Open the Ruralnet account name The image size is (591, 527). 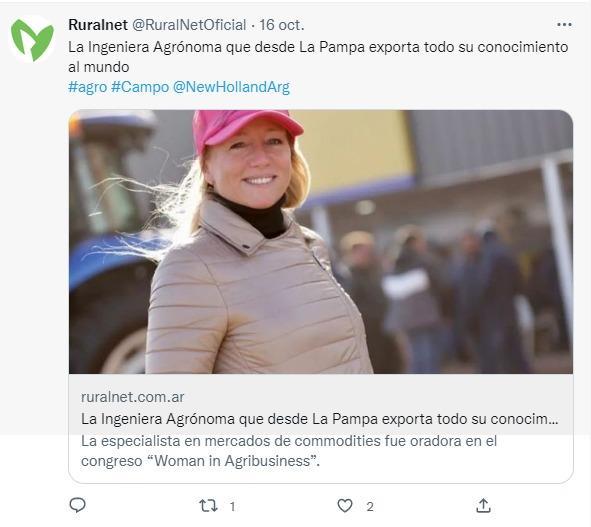click(98, 25)
